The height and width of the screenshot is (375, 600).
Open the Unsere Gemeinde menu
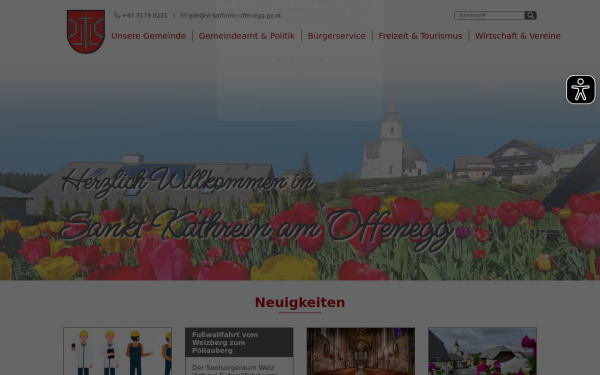tap(148, 36)
